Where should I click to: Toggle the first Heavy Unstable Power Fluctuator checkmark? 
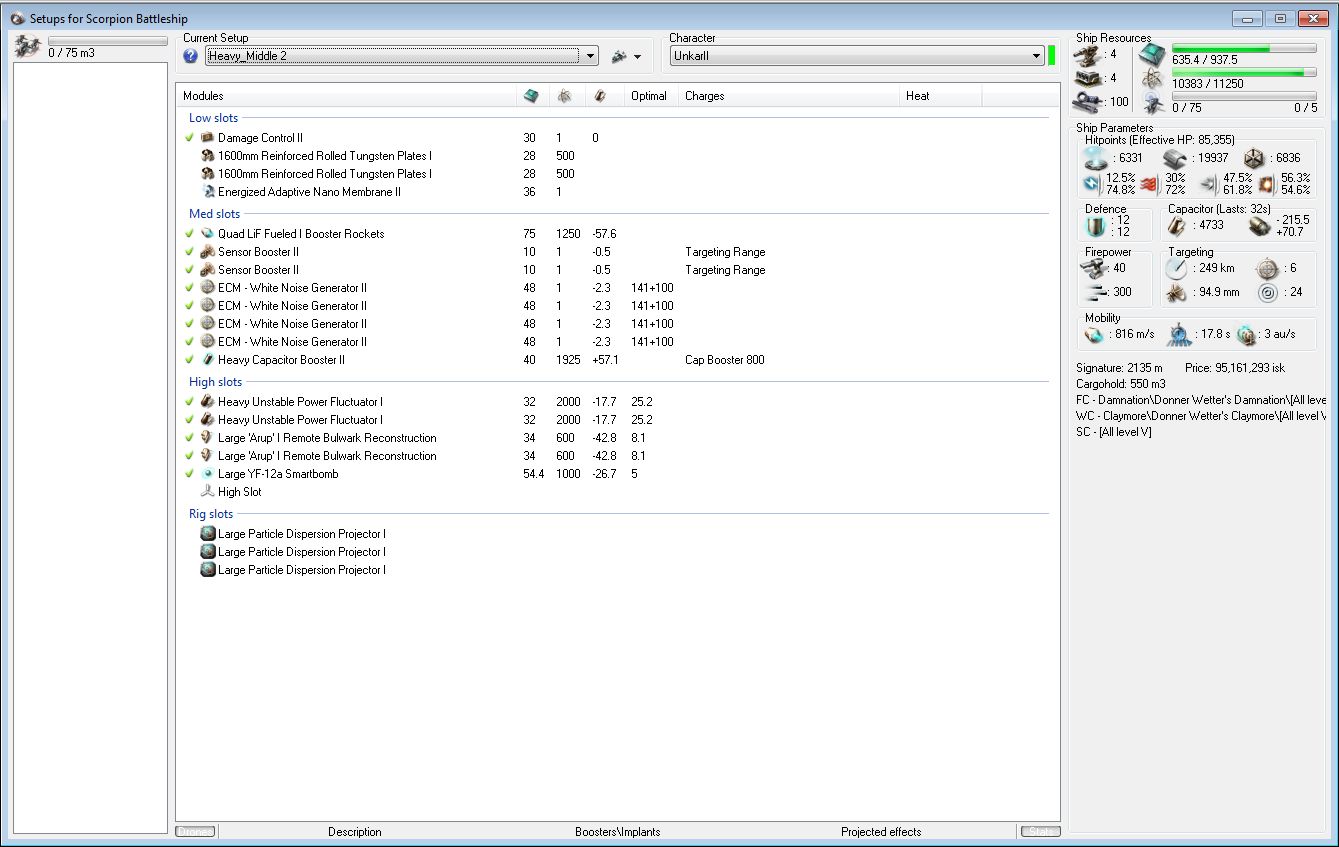(190, 402)
